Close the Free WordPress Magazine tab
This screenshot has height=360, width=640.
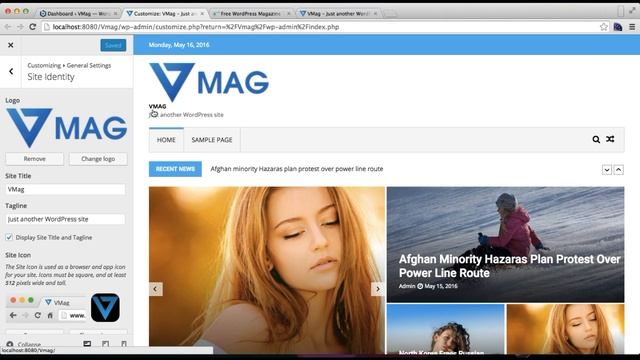289,13
